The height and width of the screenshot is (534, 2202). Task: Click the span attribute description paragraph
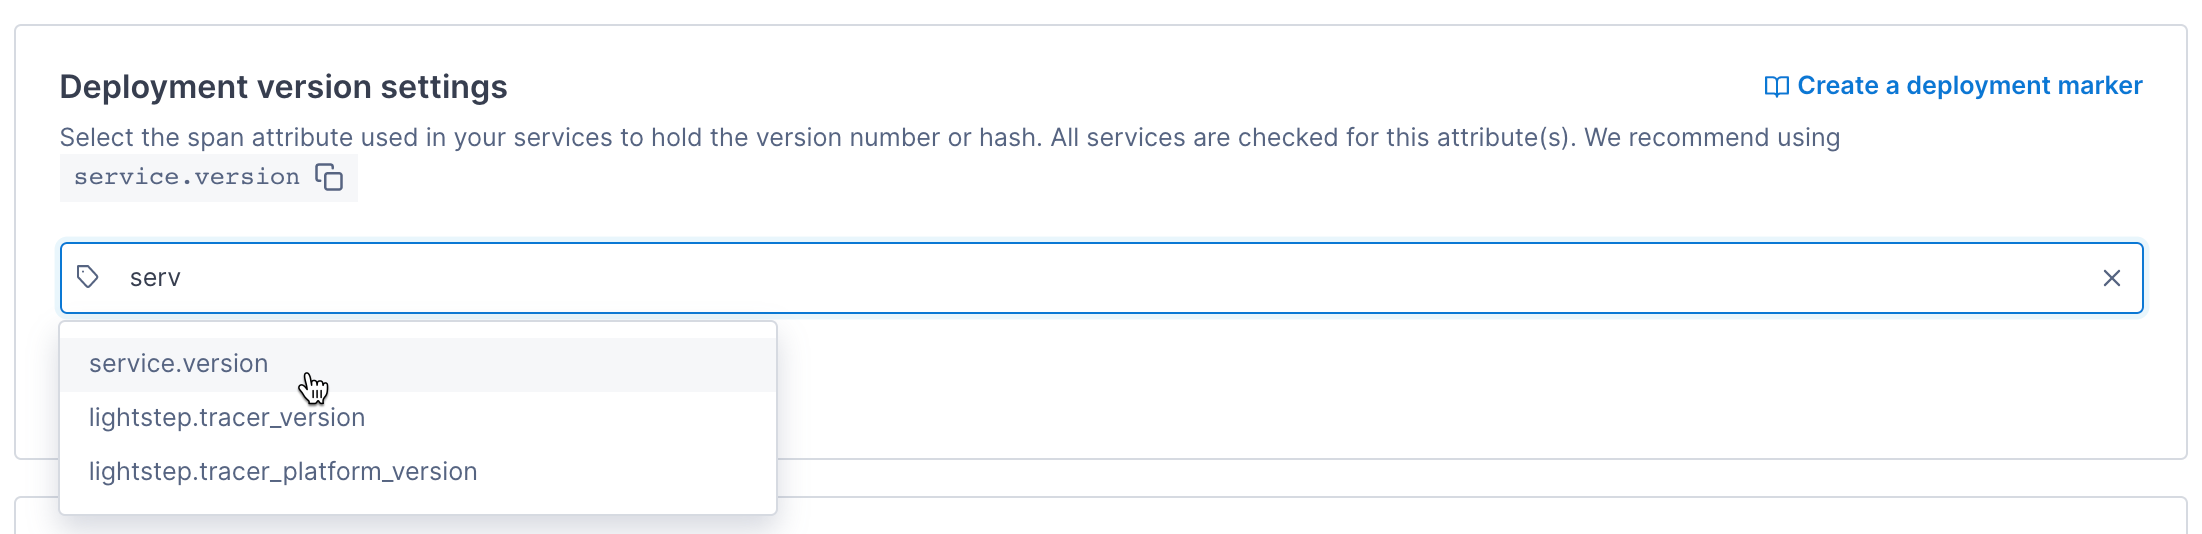[700, 138]
